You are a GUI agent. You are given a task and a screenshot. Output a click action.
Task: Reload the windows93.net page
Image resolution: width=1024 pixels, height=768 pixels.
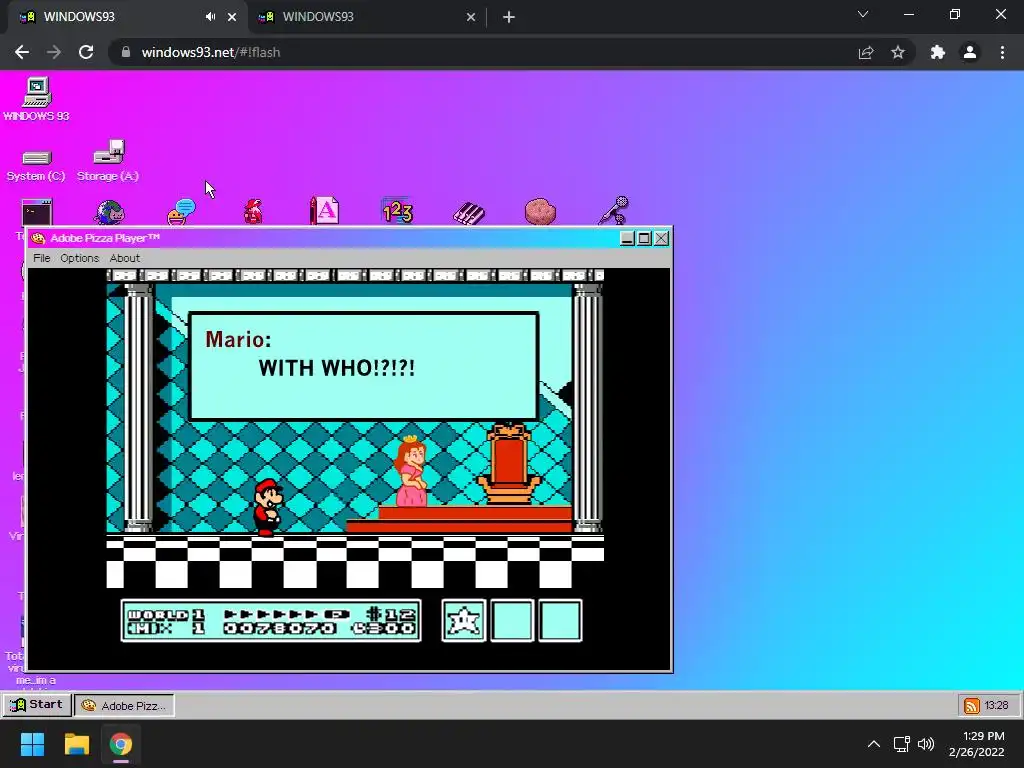(86, 52)
